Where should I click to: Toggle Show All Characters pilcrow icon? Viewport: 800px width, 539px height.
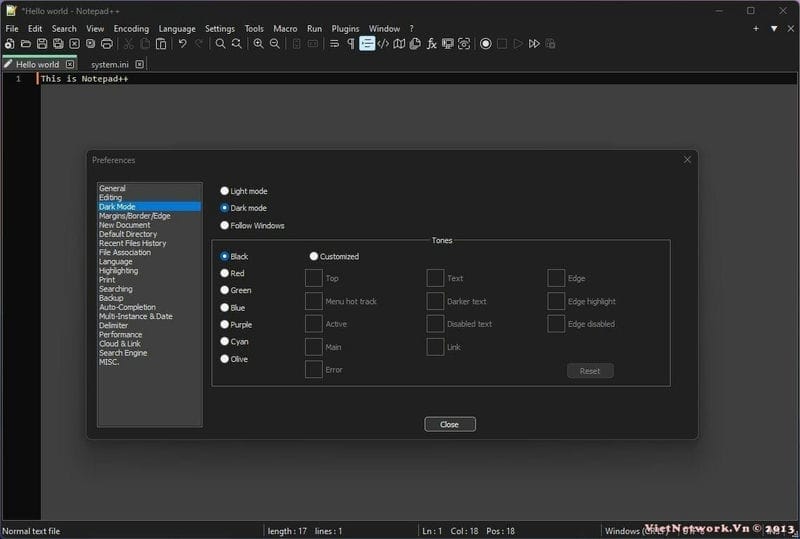tap(351, 44)
